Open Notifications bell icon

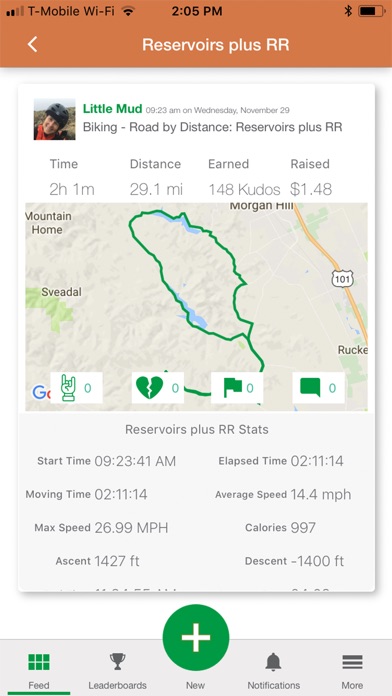pos(273,662)
